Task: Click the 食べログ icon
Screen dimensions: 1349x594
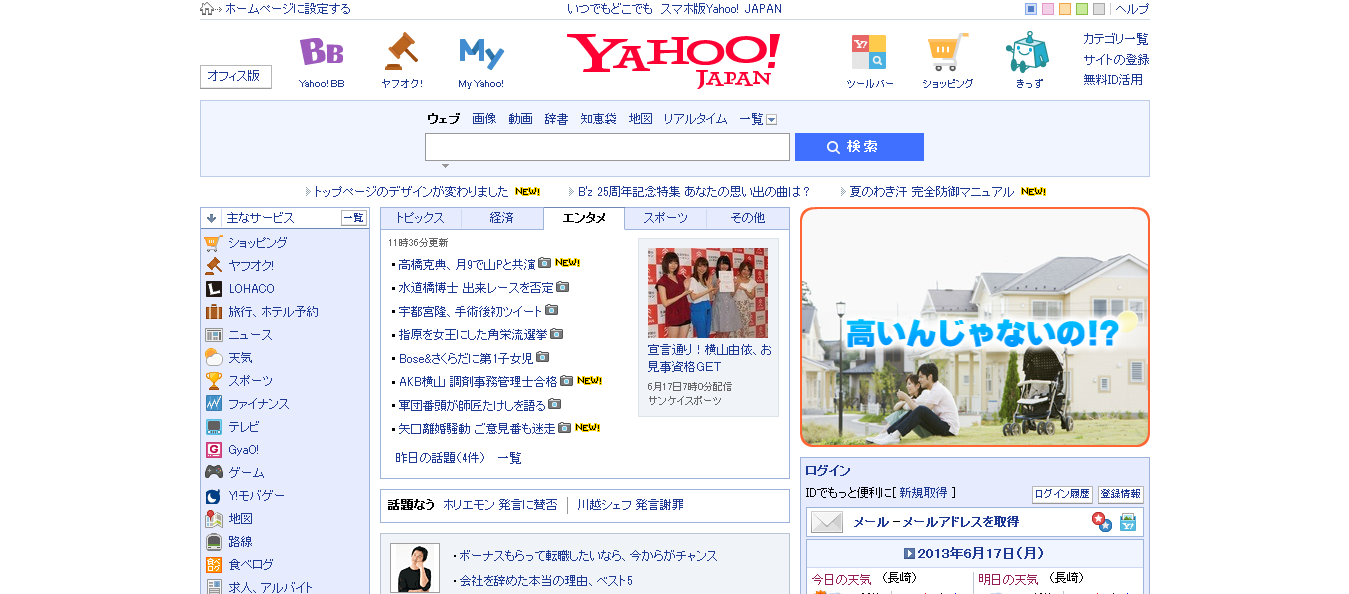Action: (x=213, y=565)
